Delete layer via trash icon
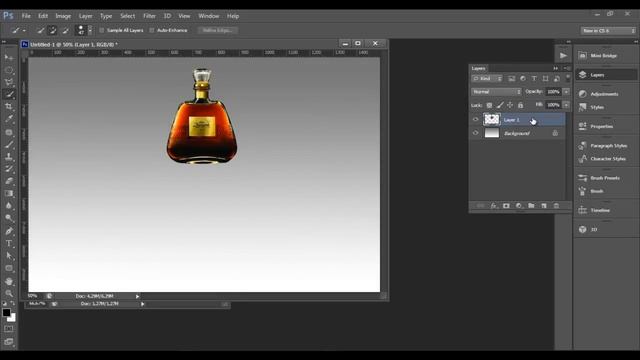The image size is (640, 360). coord(556,206)
